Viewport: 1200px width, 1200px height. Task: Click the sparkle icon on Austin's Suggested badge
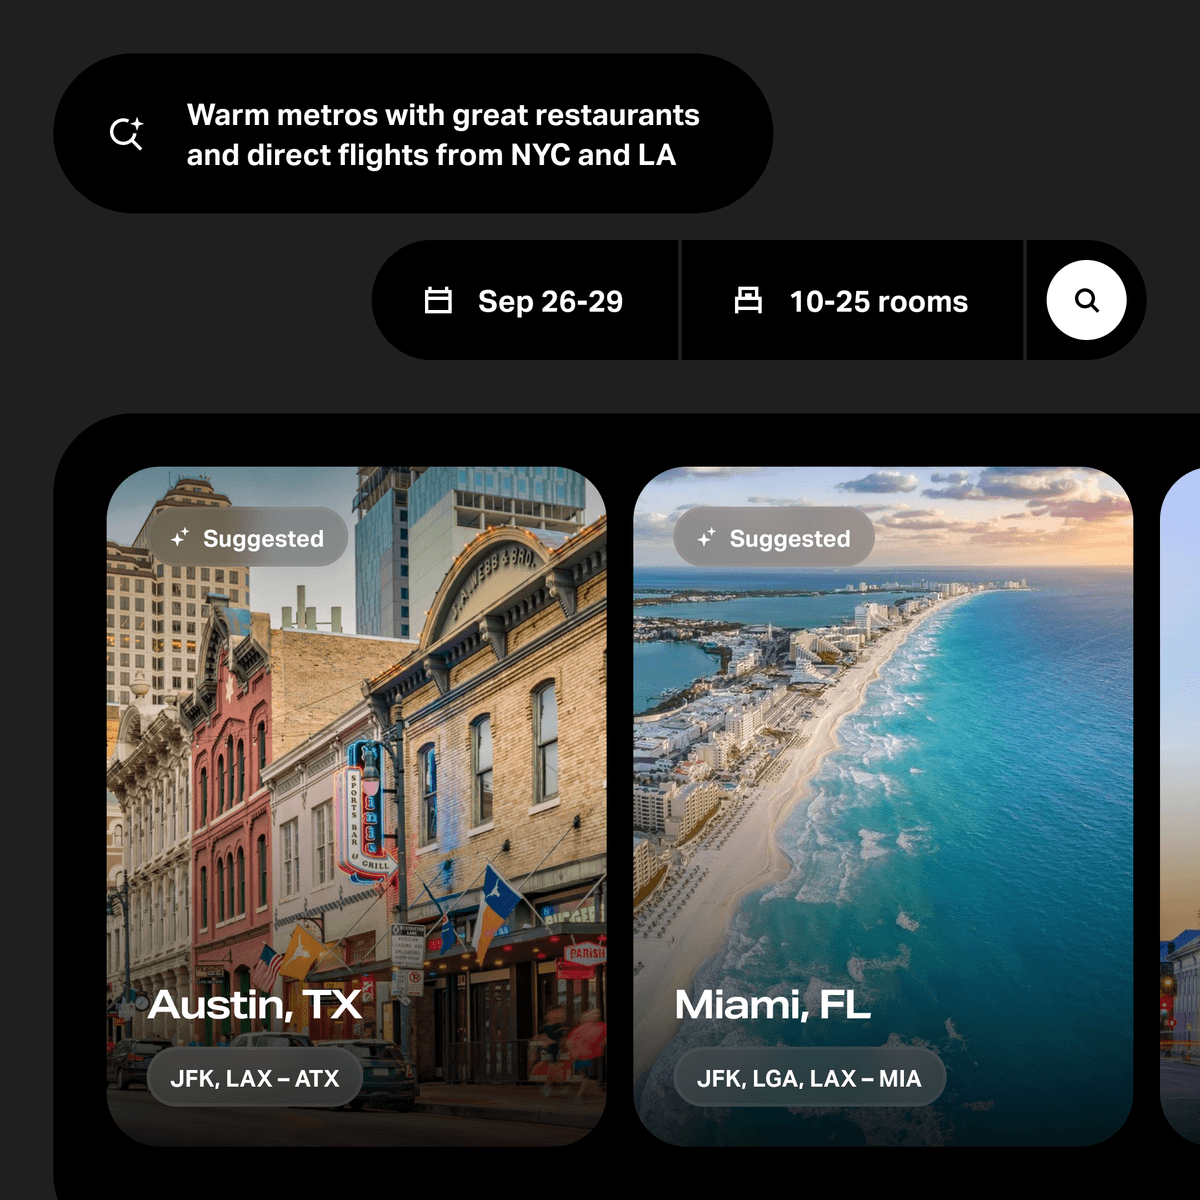[x=180, y=537]
